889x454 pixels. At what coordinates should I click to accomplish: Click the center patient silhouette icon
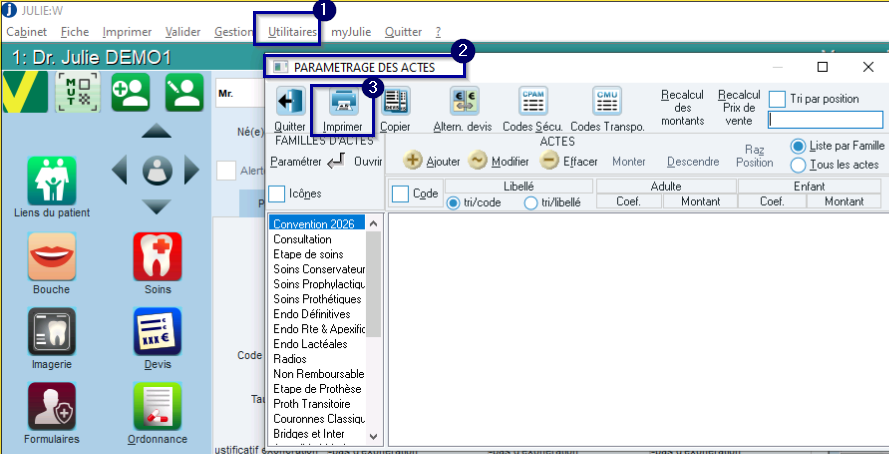pos(157,170)
